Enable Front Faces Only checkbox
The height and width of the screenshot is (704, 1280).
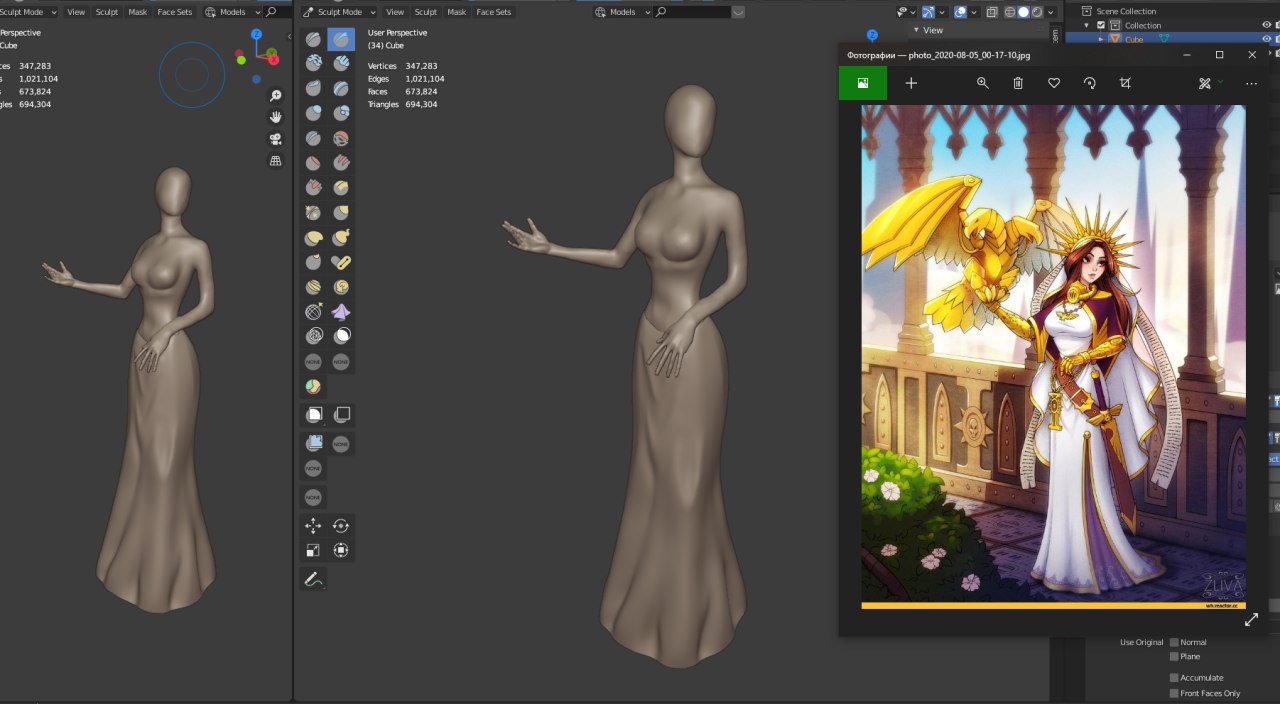(x=1174, y=693)
